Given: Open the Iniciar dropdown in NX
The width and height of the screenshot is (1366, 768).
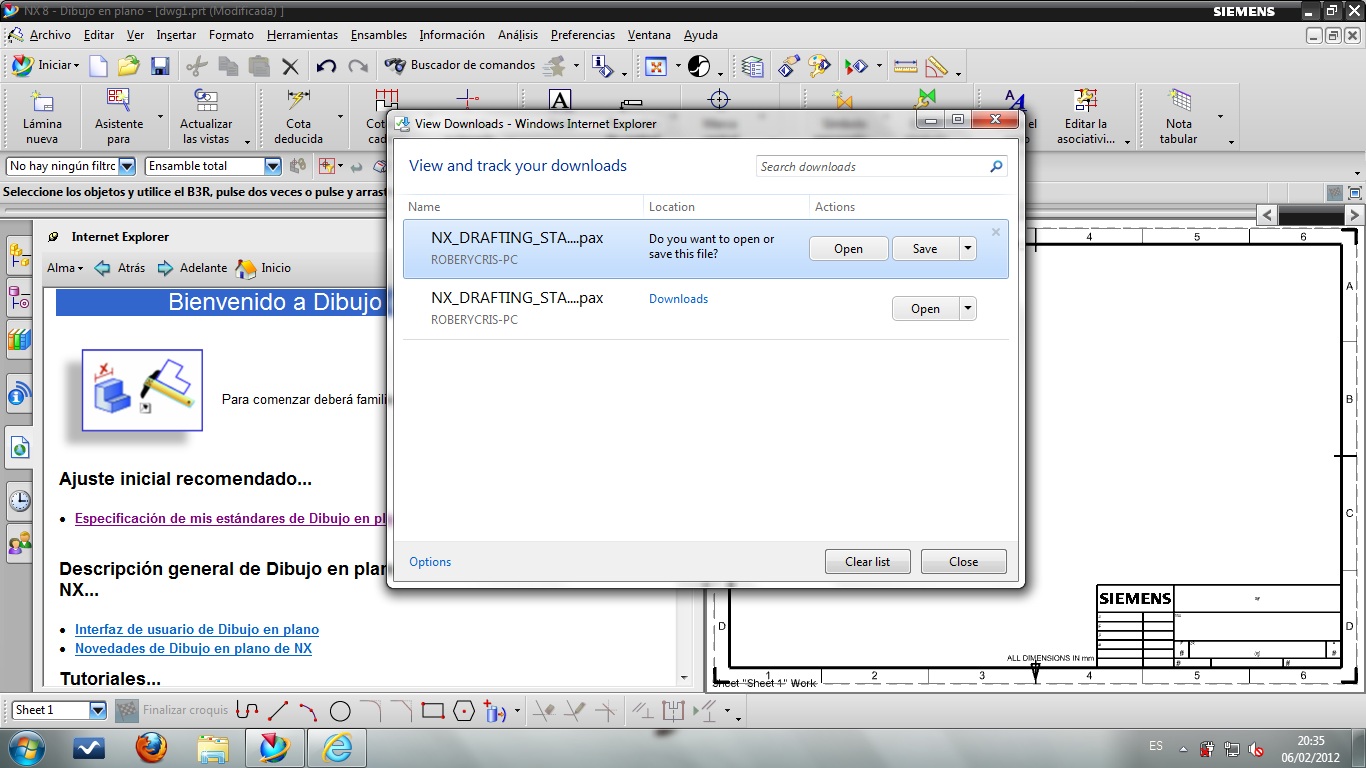Looking at the screenshot, I should 44,66.
